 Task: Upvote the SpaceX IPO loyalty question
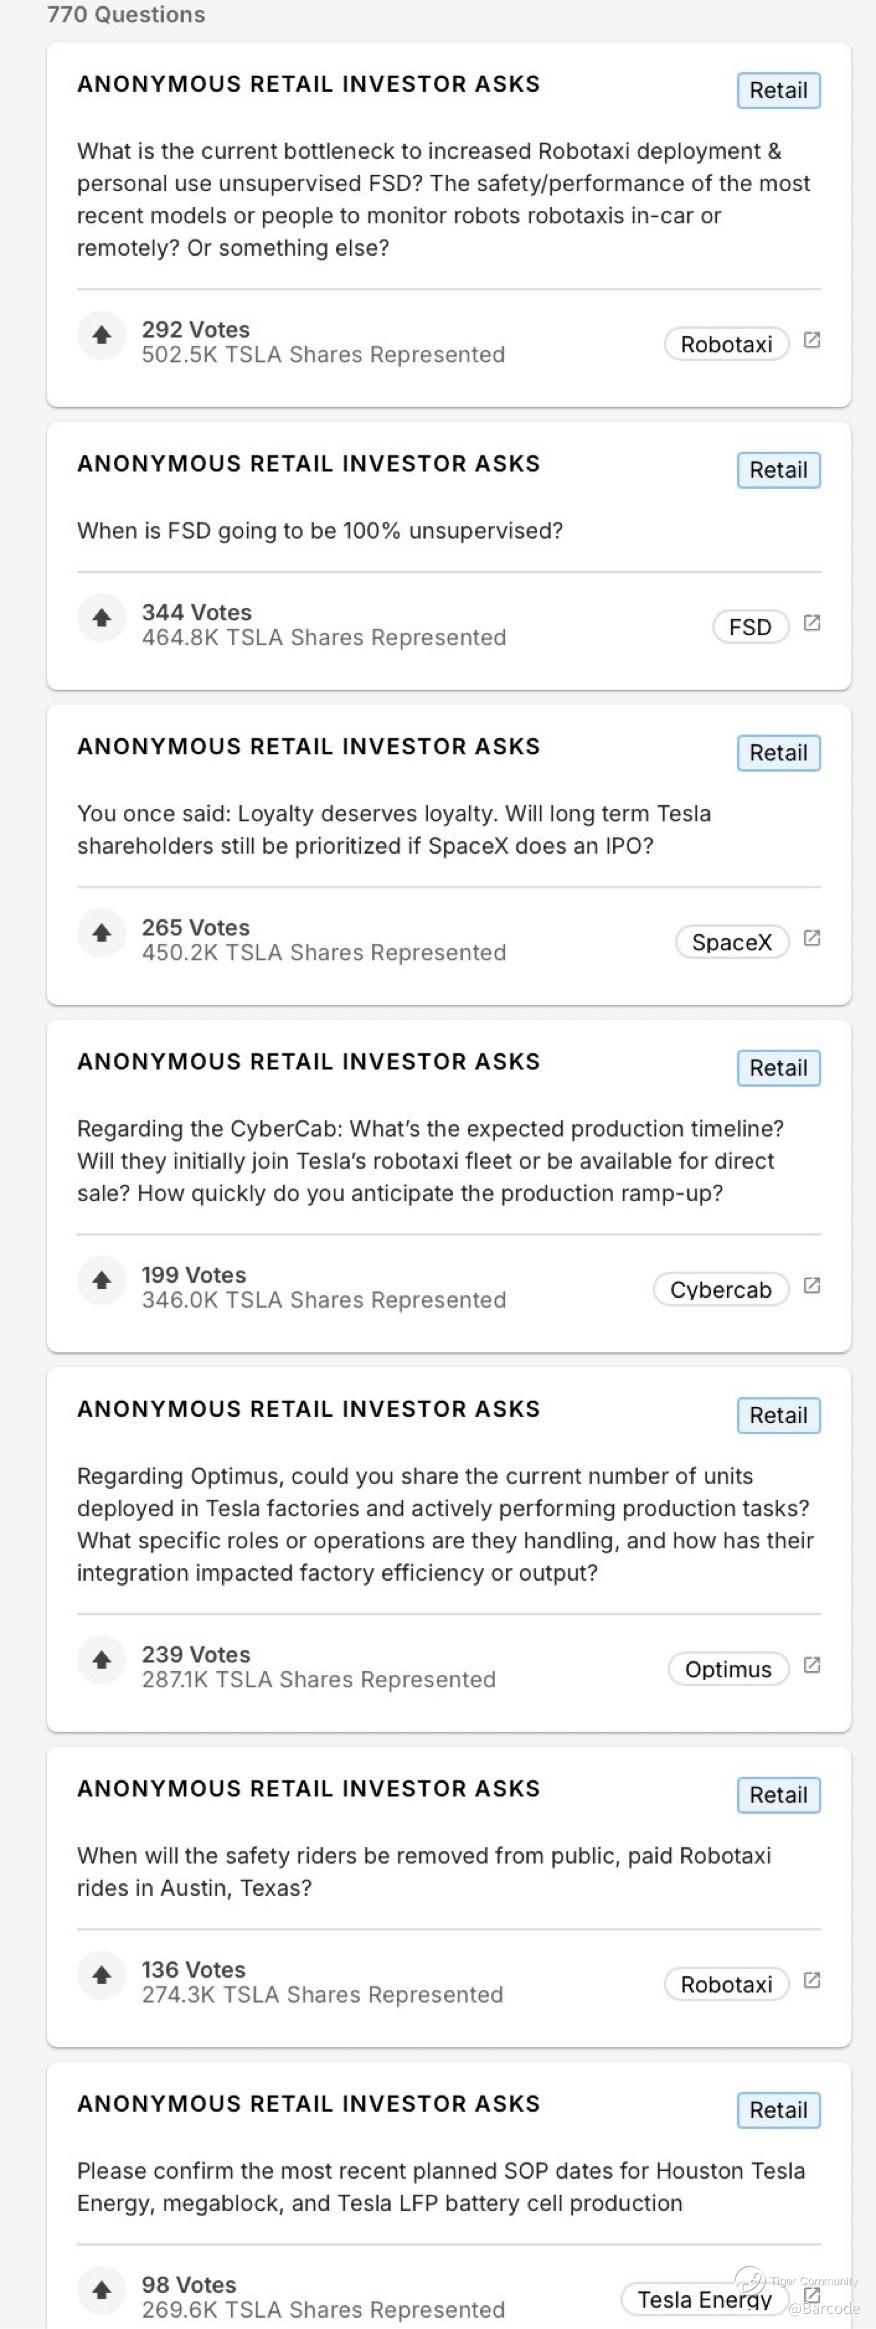tap(102, 933)
